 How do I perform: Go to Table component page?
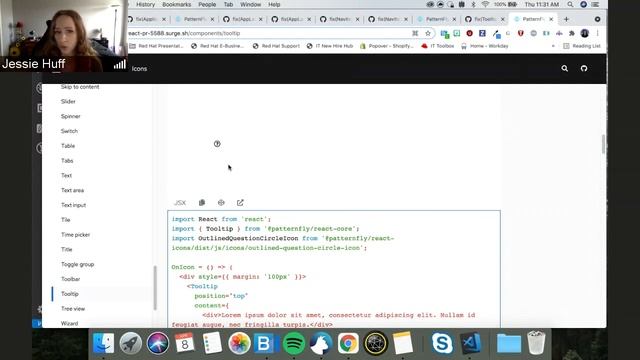tap(68, 146)
